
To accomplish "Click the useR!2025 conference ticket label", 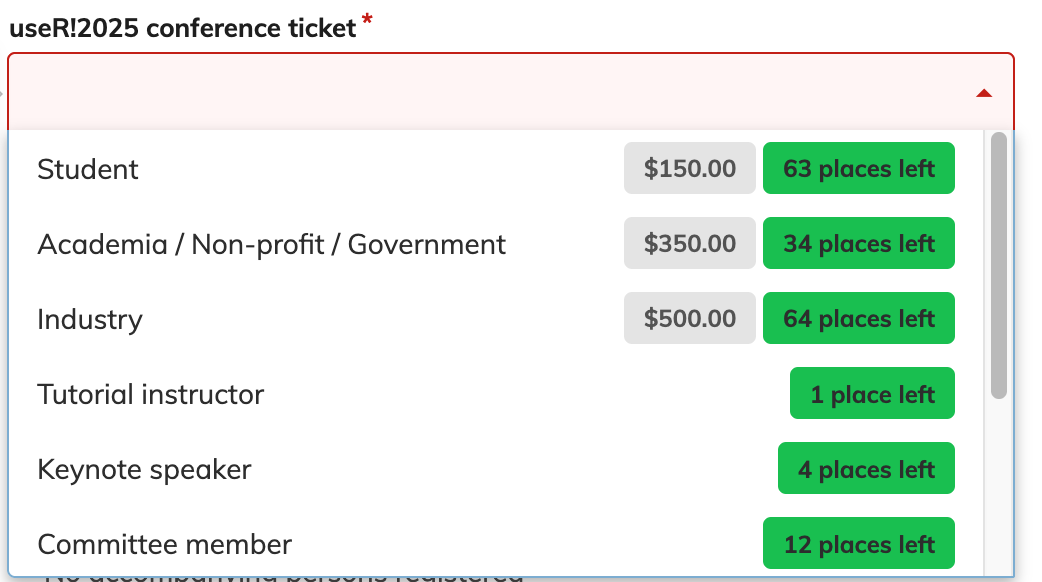I will coord(183,29).
